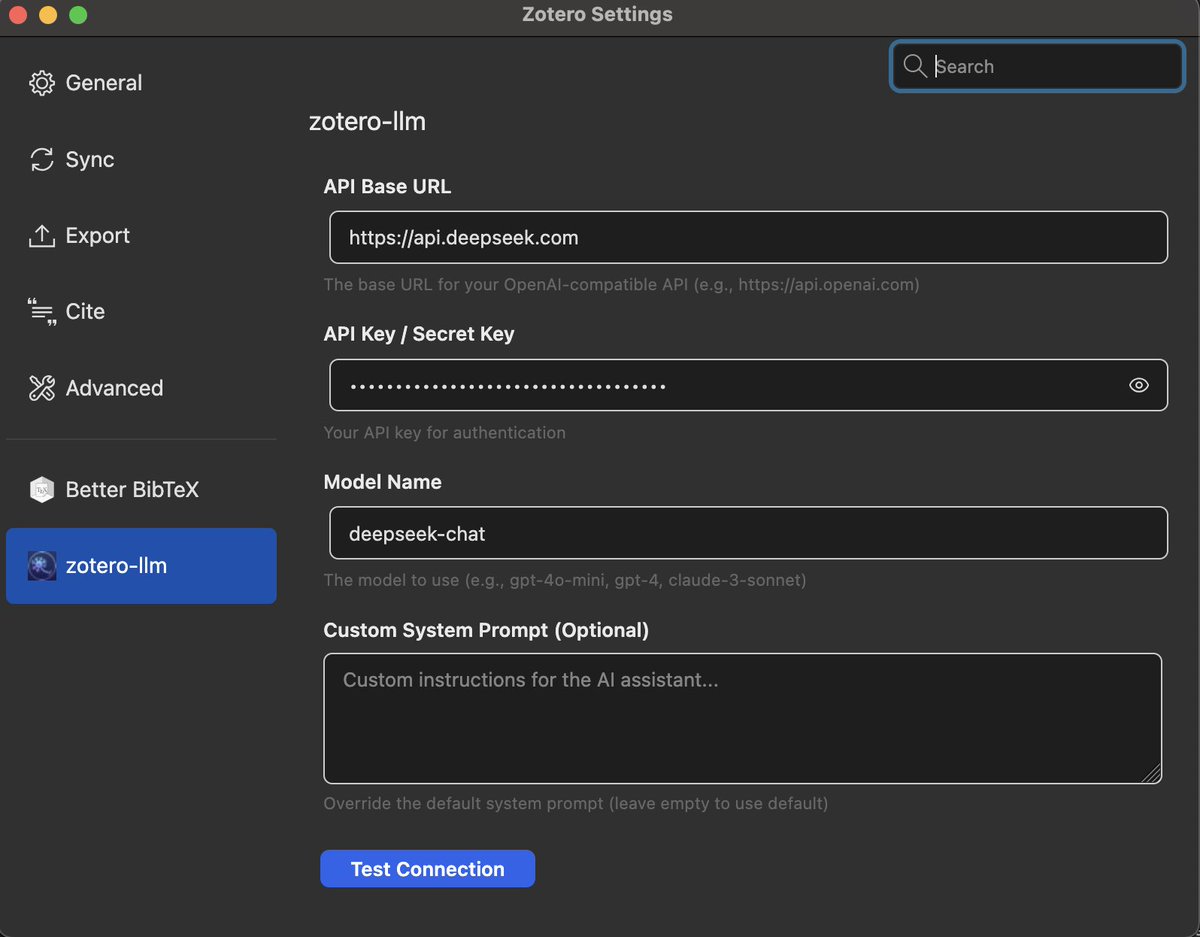Click the Model Name label
1200x937 pixels.
tap(383, 482)
